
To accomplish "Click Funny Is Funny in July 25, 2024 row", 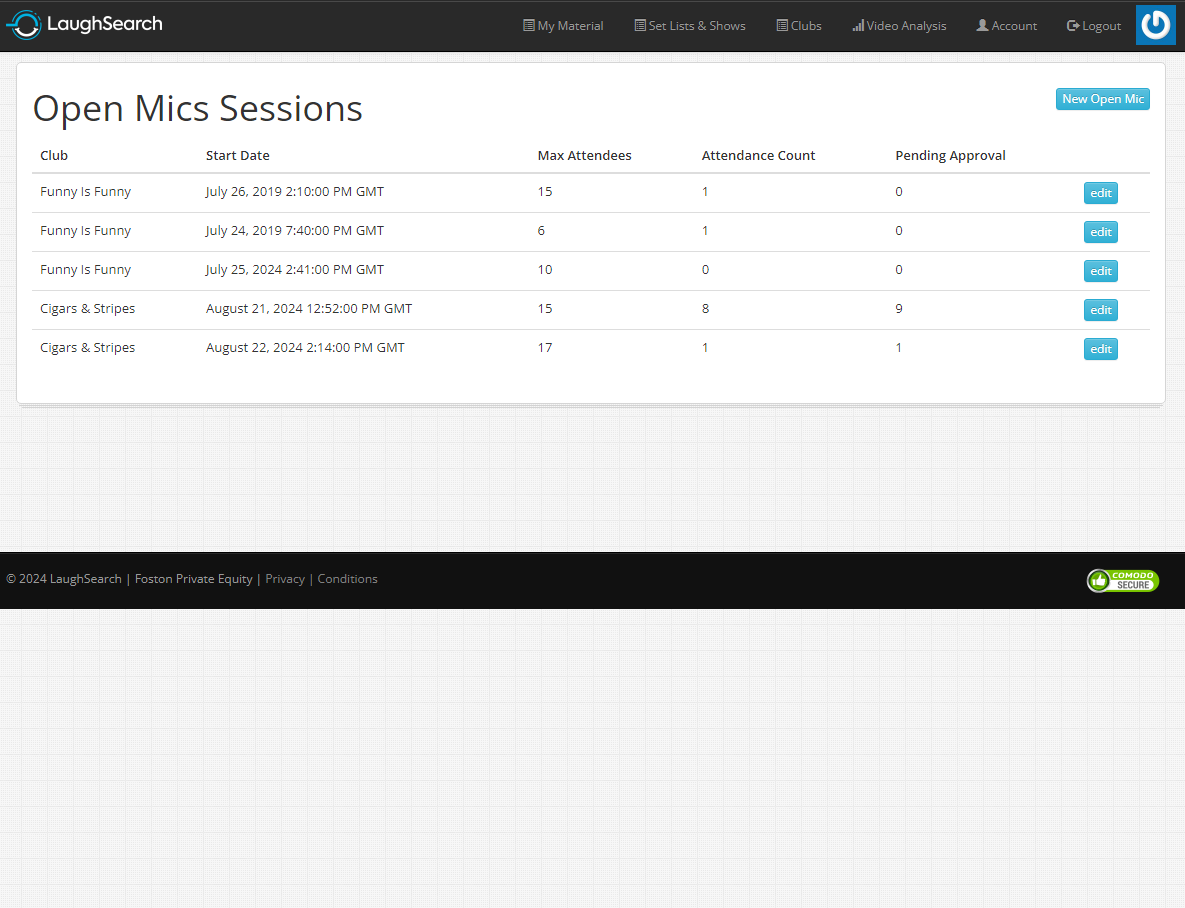I will pyautogui.click(x=85, y=270).
